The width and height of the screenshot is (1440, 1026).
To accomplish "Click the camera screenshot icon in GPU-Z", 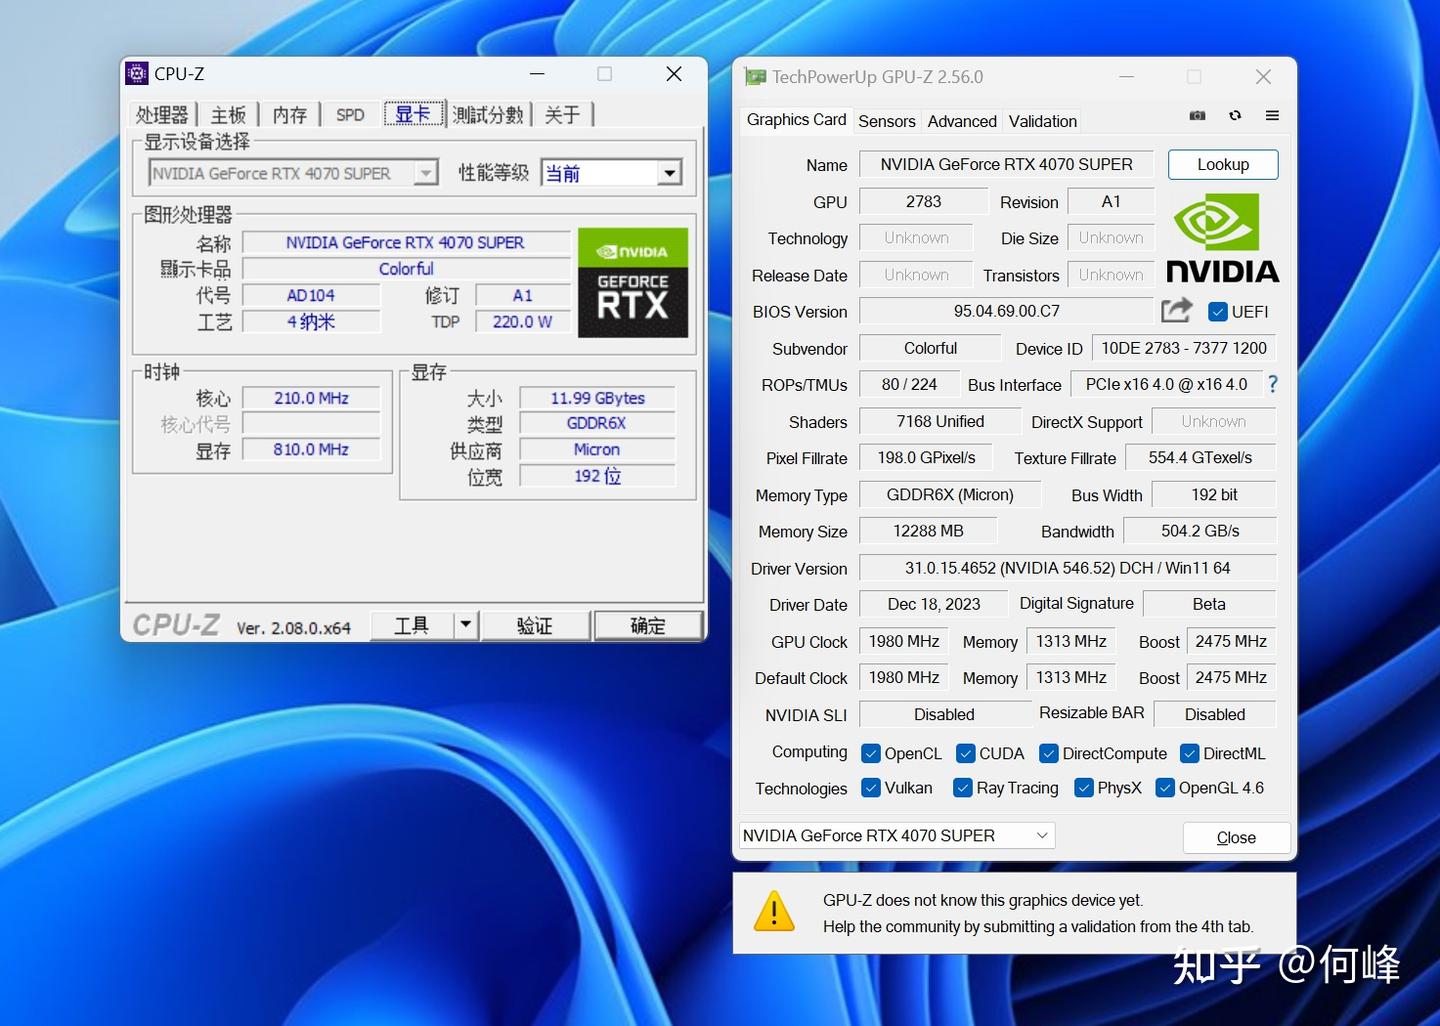I will pos(1196,115).
